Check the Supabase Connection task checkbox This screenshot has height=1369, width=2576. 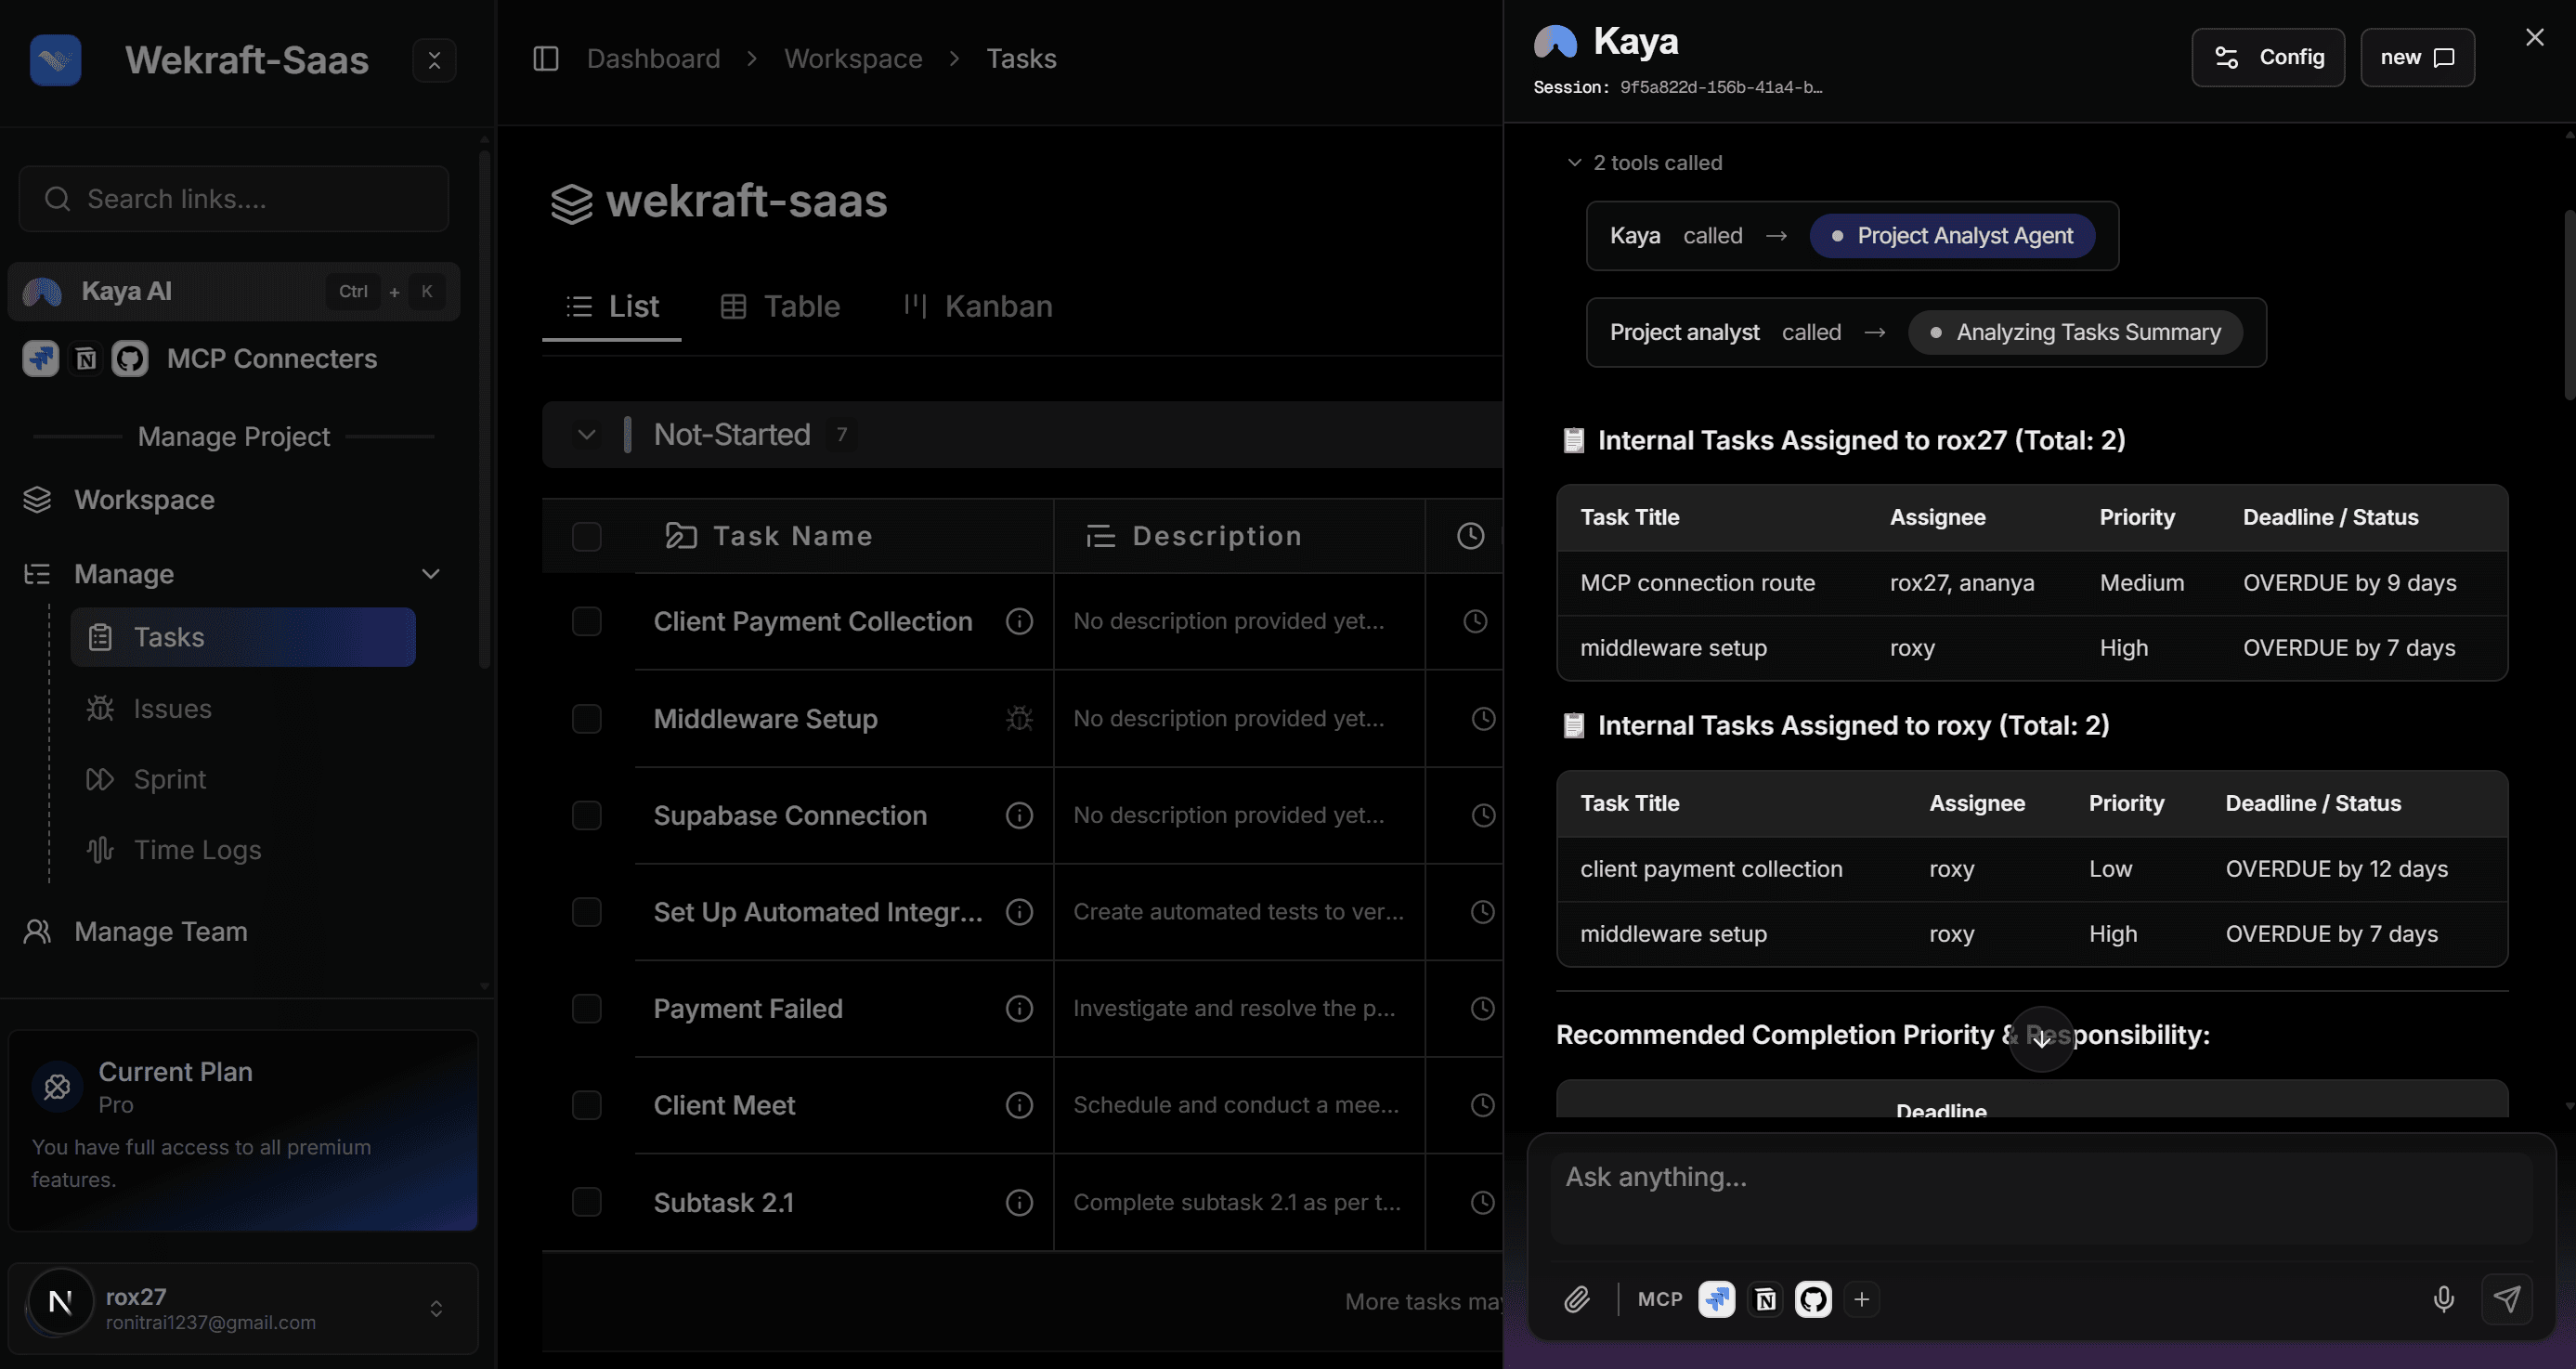coord(587,815)
